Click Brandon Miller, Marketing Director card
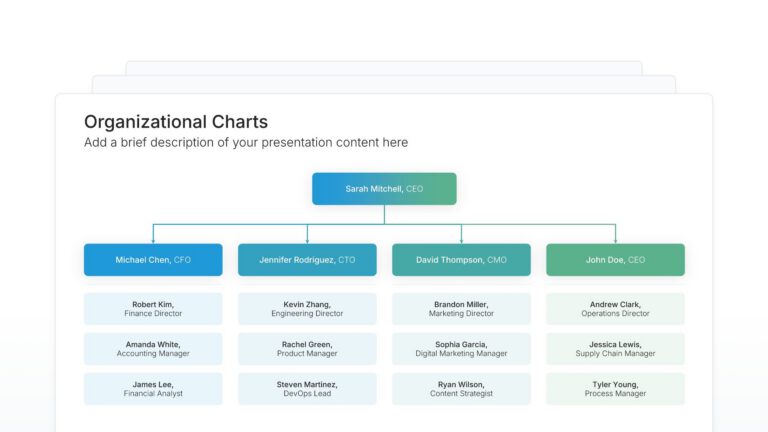 [461, 309]
